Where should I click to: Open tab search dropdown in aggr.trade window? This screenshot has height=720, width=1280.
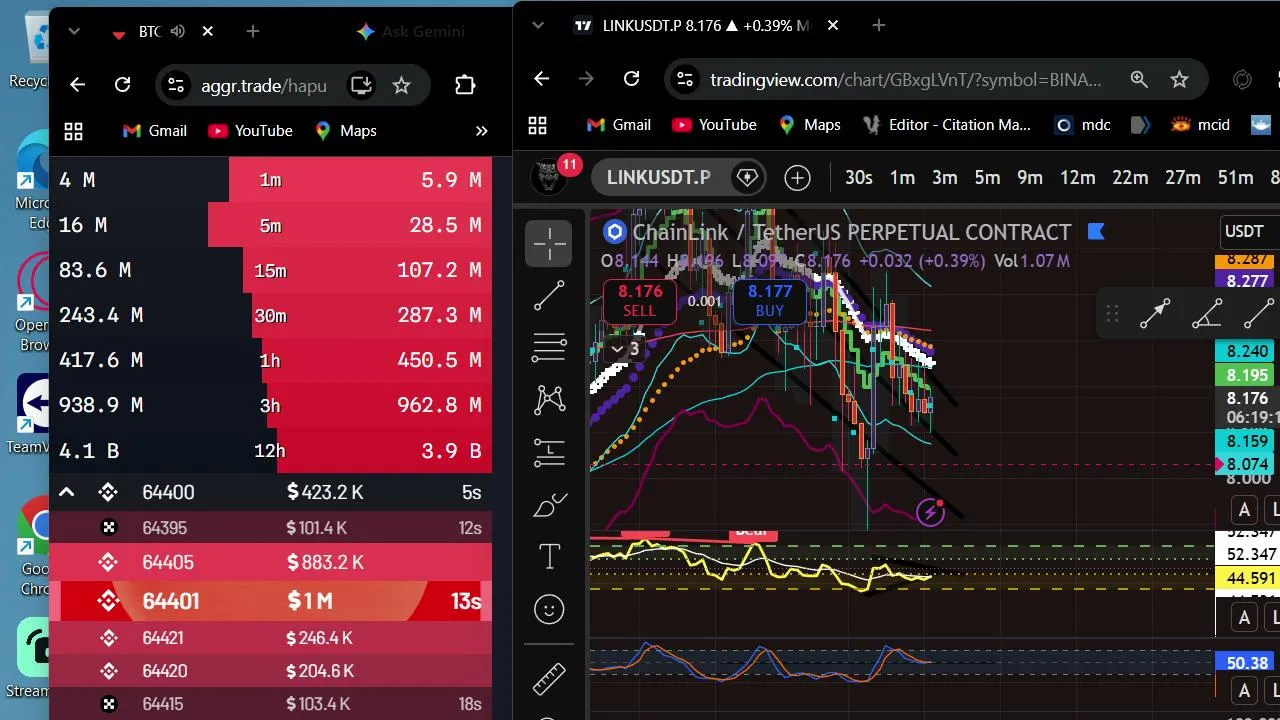(x=74, y=32)
